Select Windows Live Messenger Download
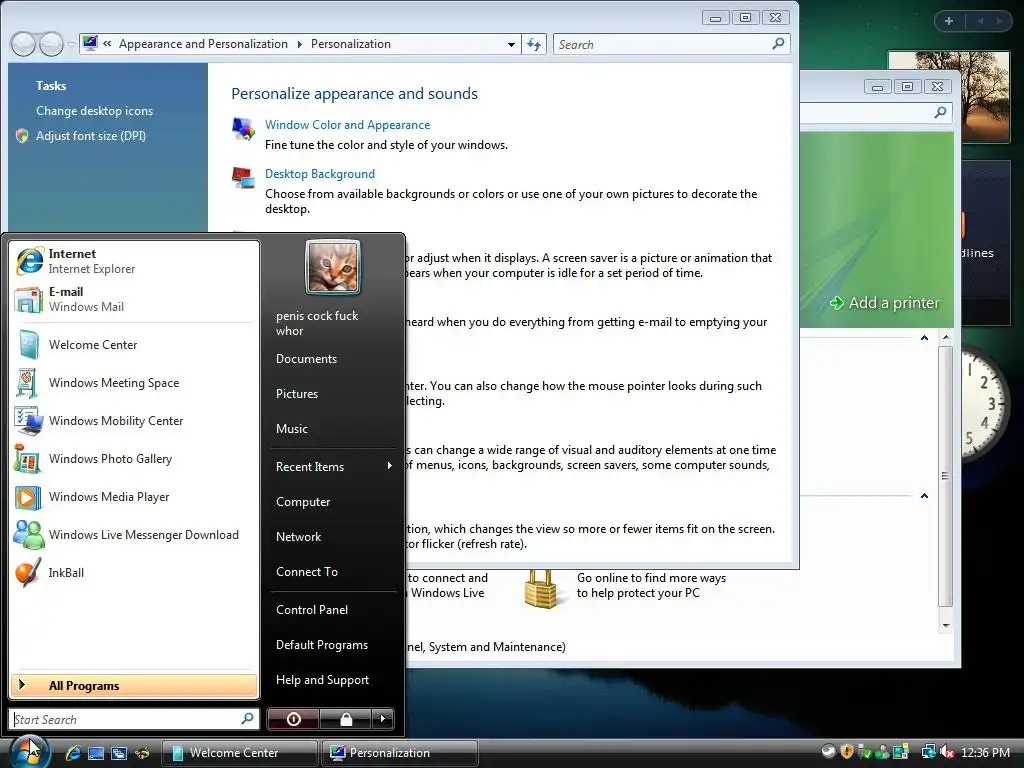Screen dimensions: 1024x768 click(134, 534)
